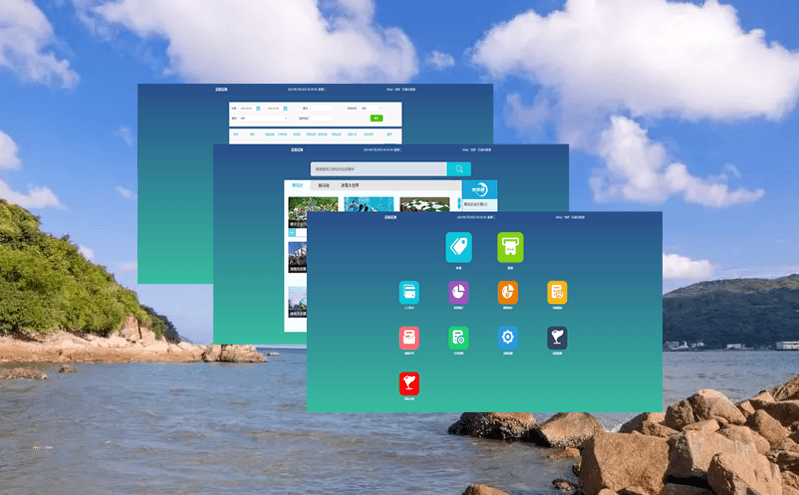Switch to the second tab in ticket list
This screenshot has width=799, height=495.
click(x=323, y=185)
